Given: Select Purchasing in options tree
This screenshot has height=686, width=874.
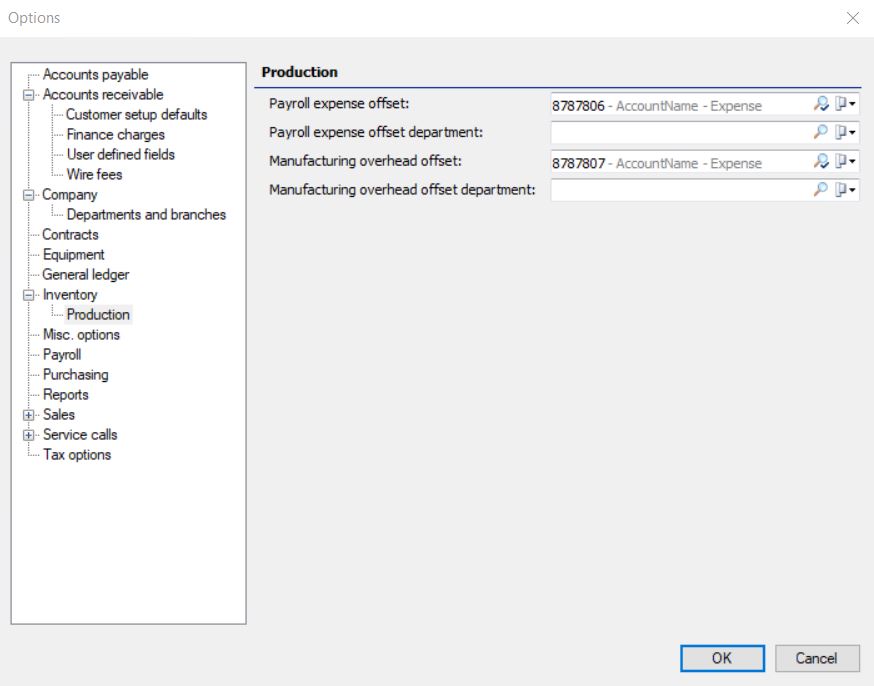Looking at the screenshot, I should [x=75, y=375].
